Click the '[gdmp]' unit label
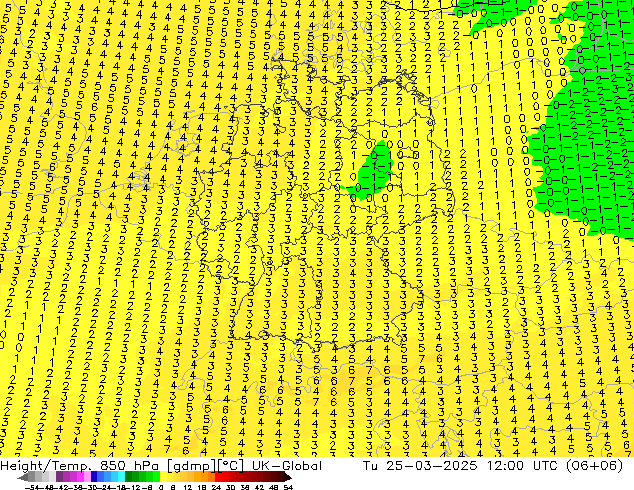Image resolution: width=634 pixels, height=490 pixels. click(x=192, y=466)
